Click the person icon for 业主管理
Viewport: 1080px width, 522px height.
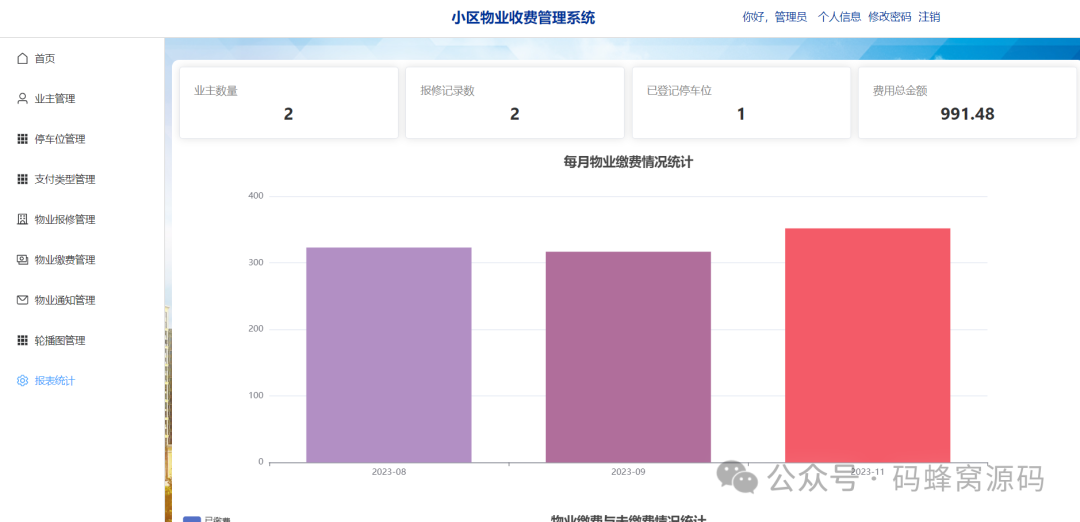click(x=22, y=98)
